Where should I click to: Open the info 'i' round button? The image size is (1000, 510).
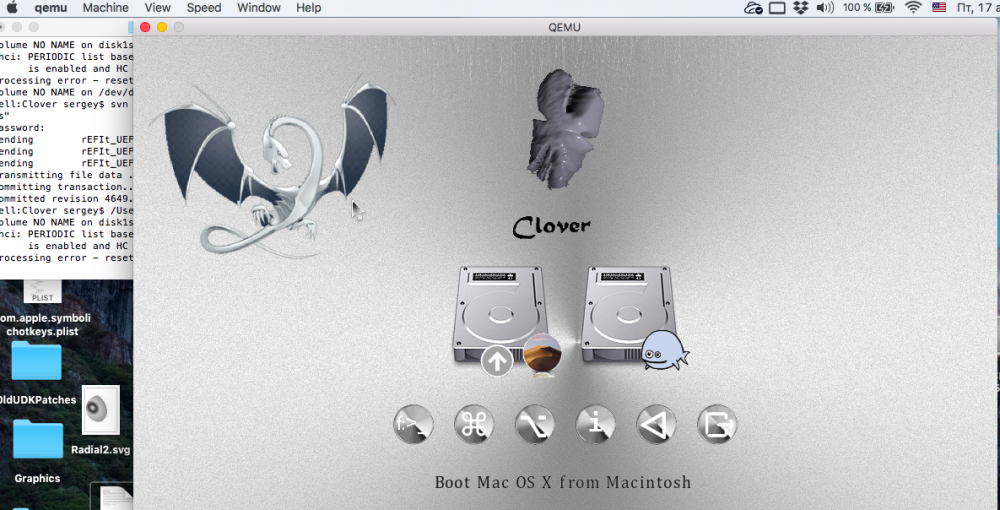[x=596, y=425]
